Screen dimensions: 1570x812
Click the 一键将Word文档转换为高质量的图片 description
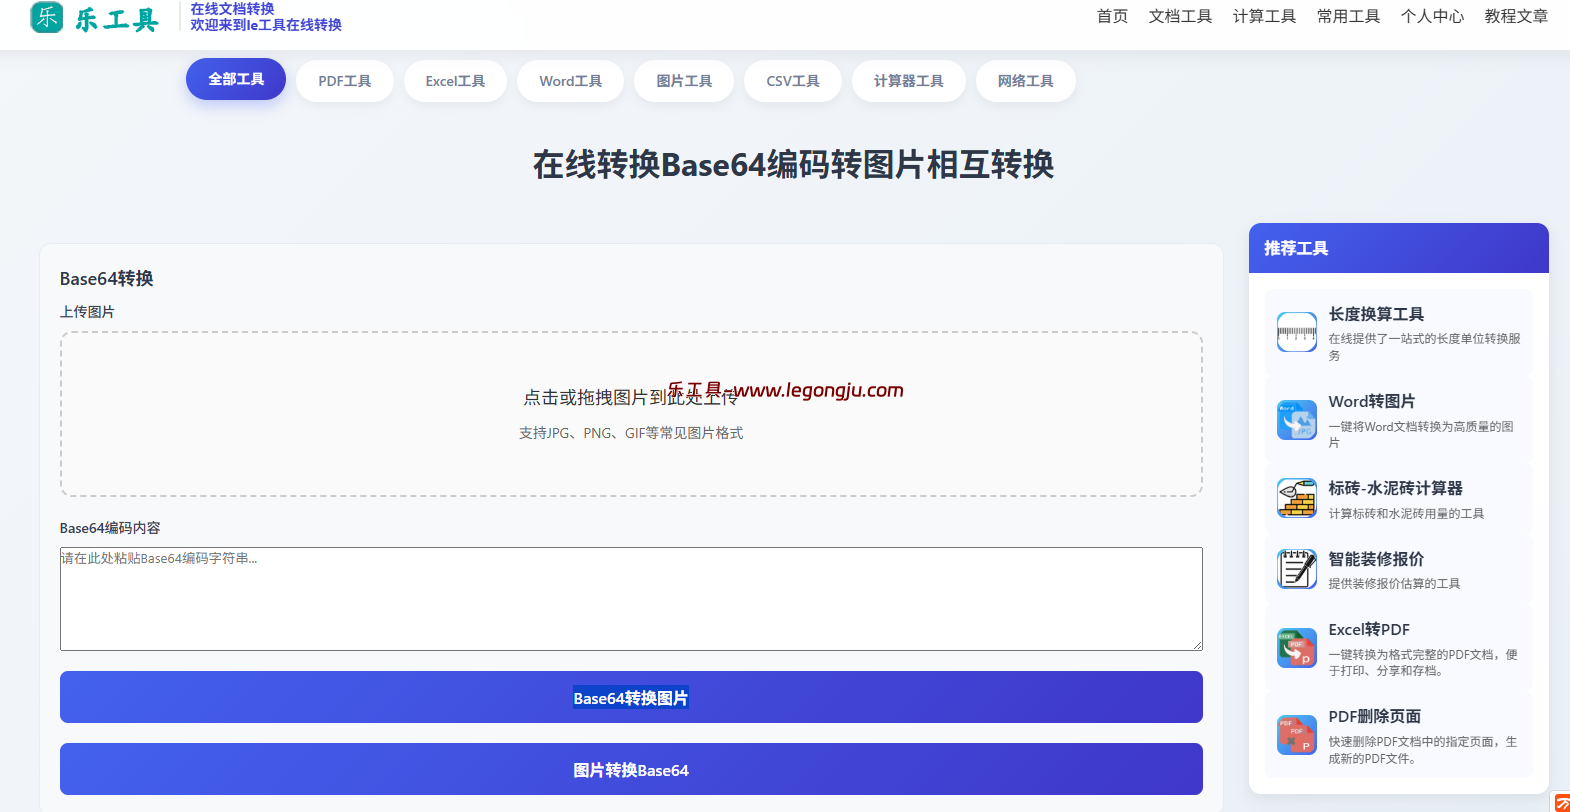1421,434
